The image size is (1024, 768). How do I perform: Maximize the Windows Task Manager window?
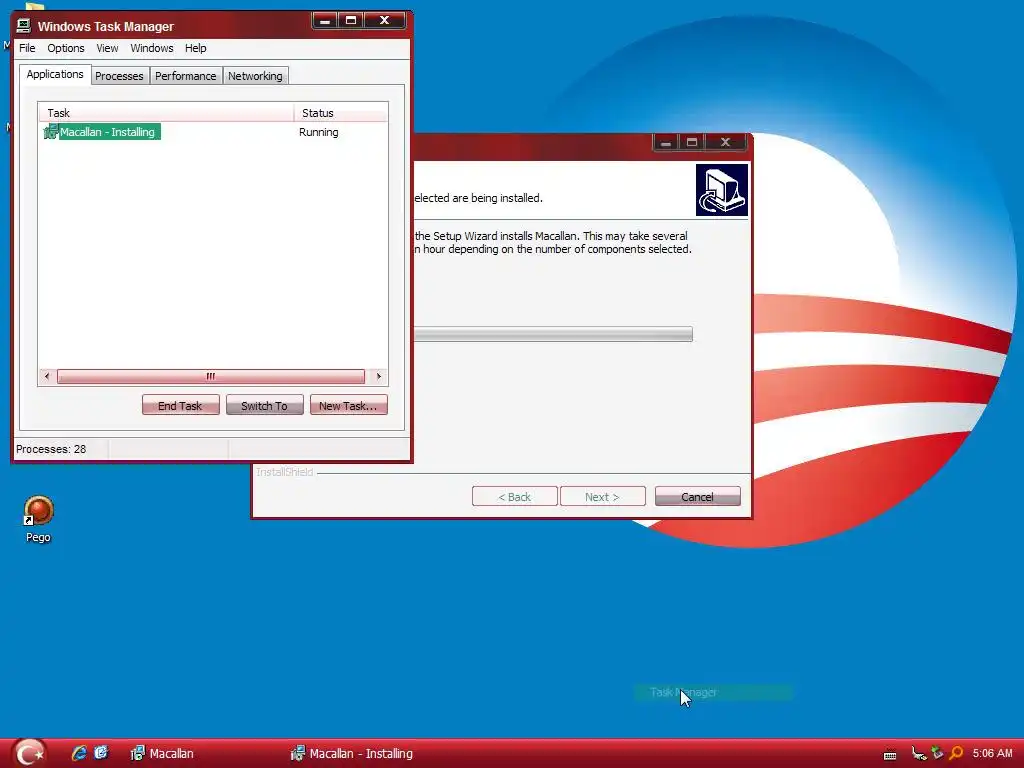(351, 21)
